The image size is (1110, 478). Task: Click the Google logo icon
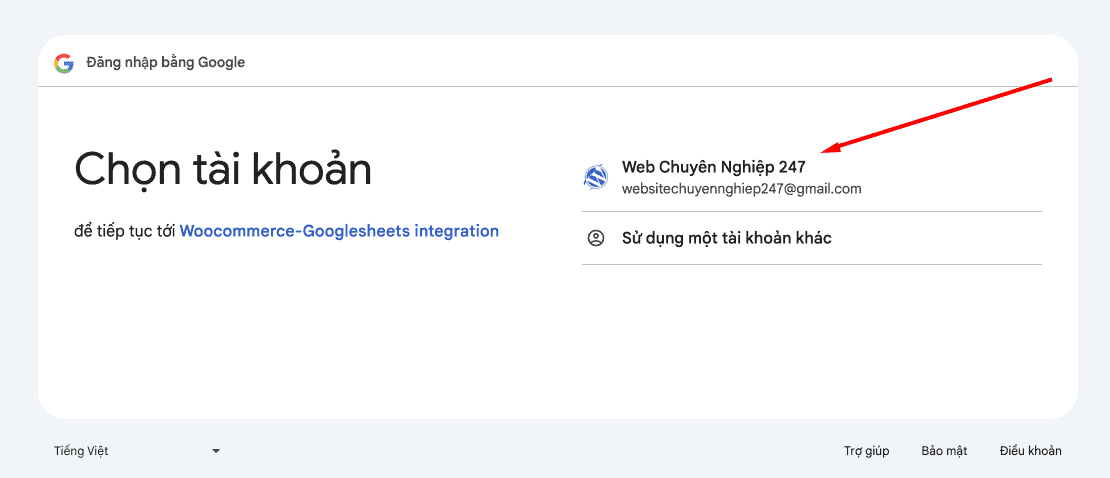point(64,63)
